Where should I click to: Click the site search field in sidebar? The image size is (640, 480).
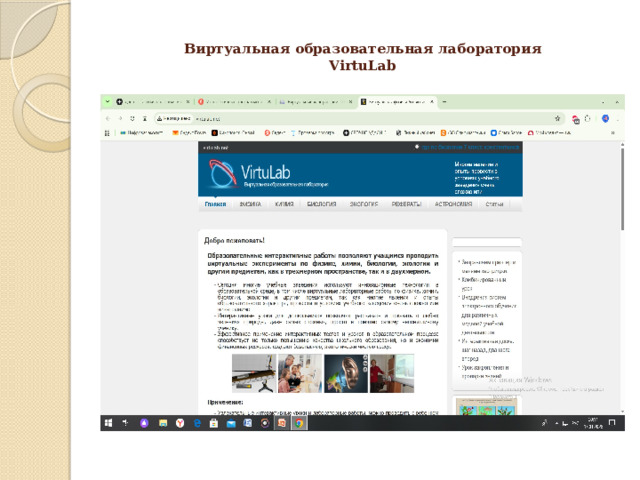click(x=487, y=242)
